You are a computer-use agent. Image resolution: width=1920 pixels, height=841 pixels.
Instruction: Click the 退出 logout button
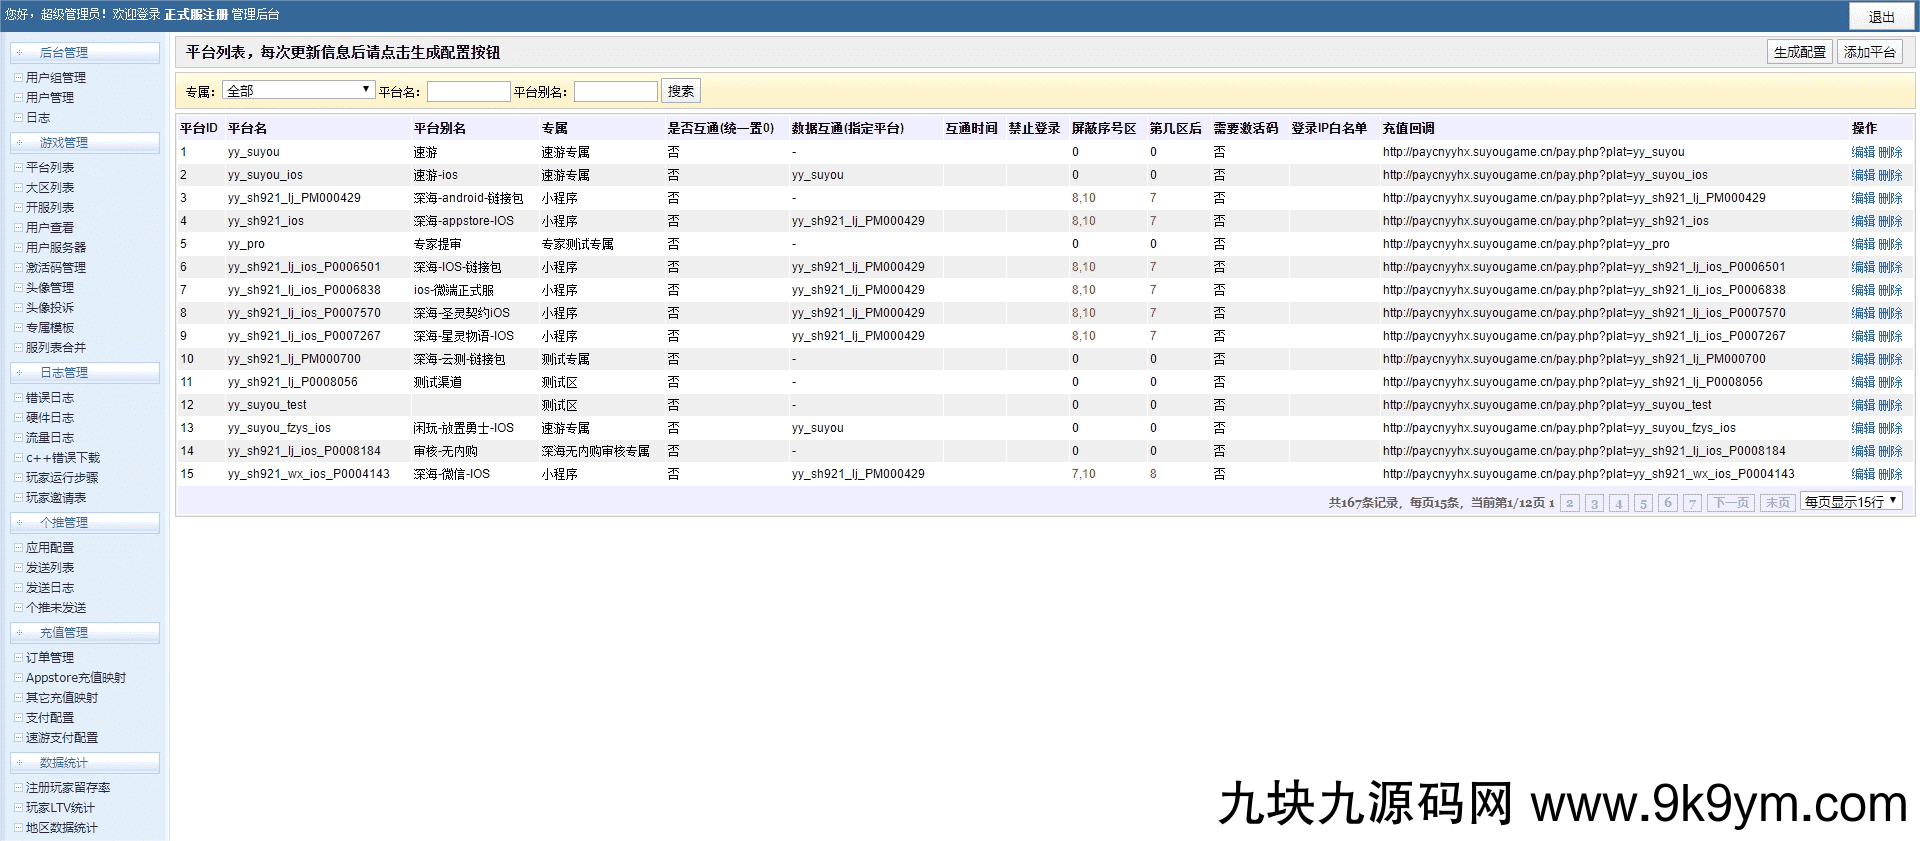pos(1881,17)
